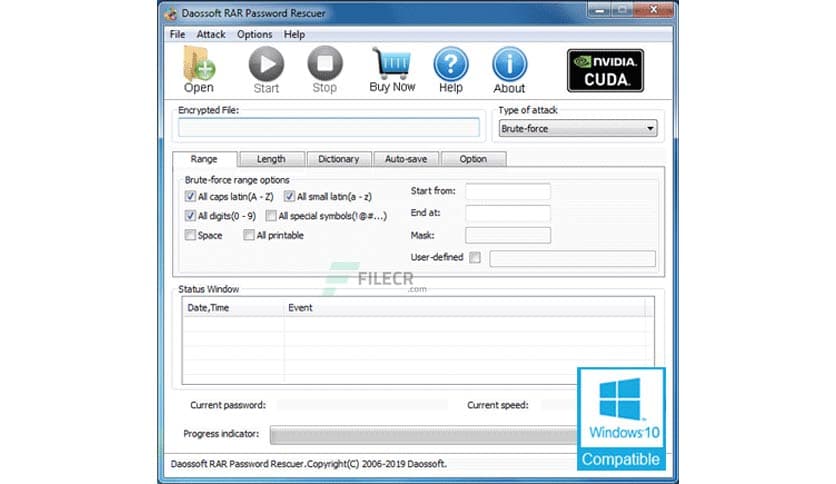Click the Encrypted File input field
This screenshot has height=484, width=836.
329,128
